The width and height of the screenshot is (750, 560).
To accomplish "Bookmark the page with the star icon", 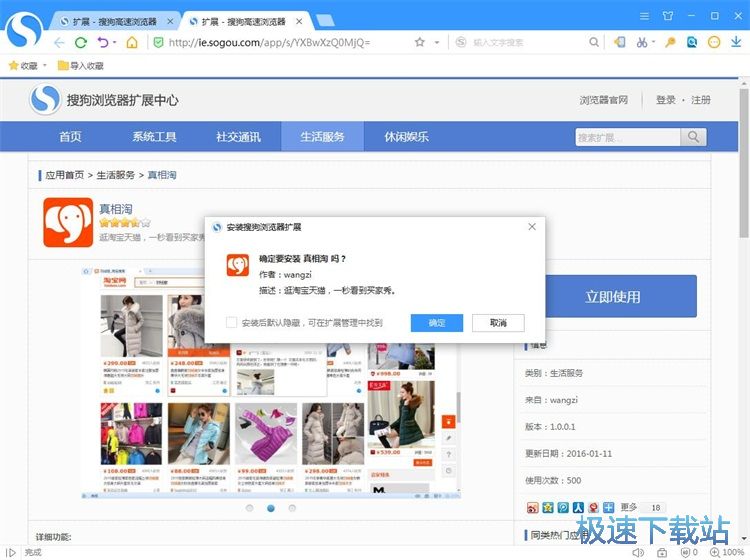I will [419, 42].
